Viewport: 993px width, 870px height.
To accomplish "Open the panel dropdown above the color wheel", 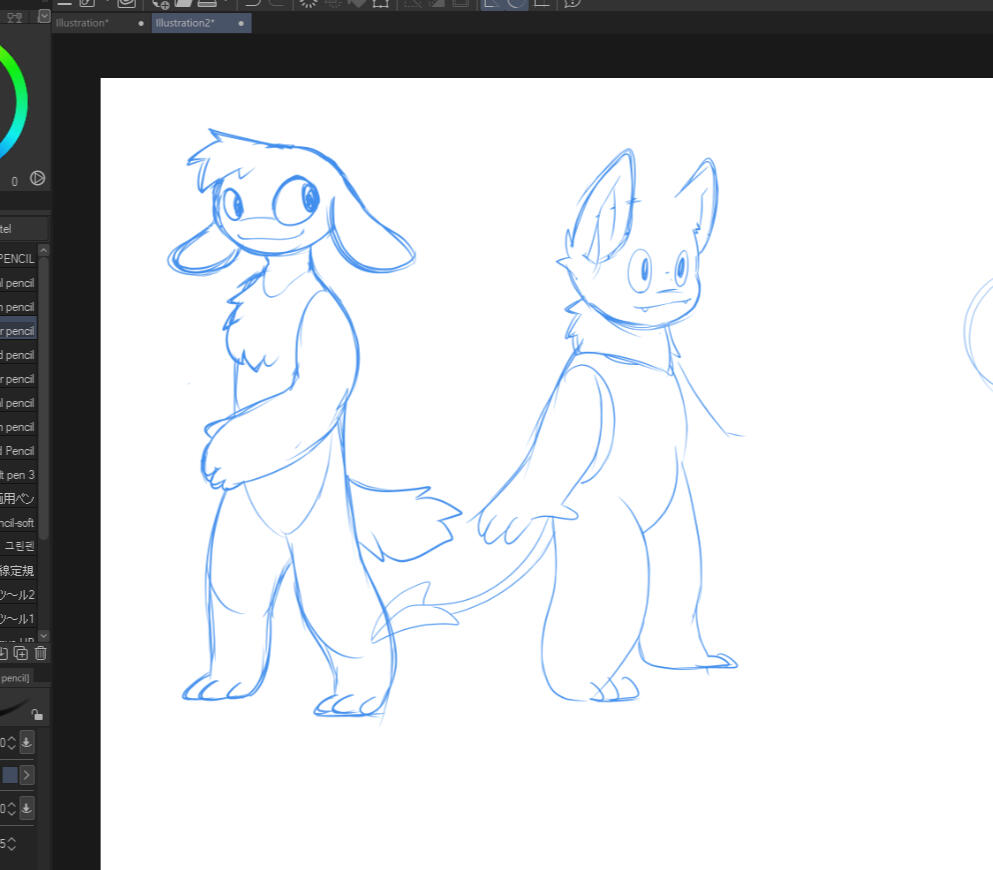I will tap(43, 16).
